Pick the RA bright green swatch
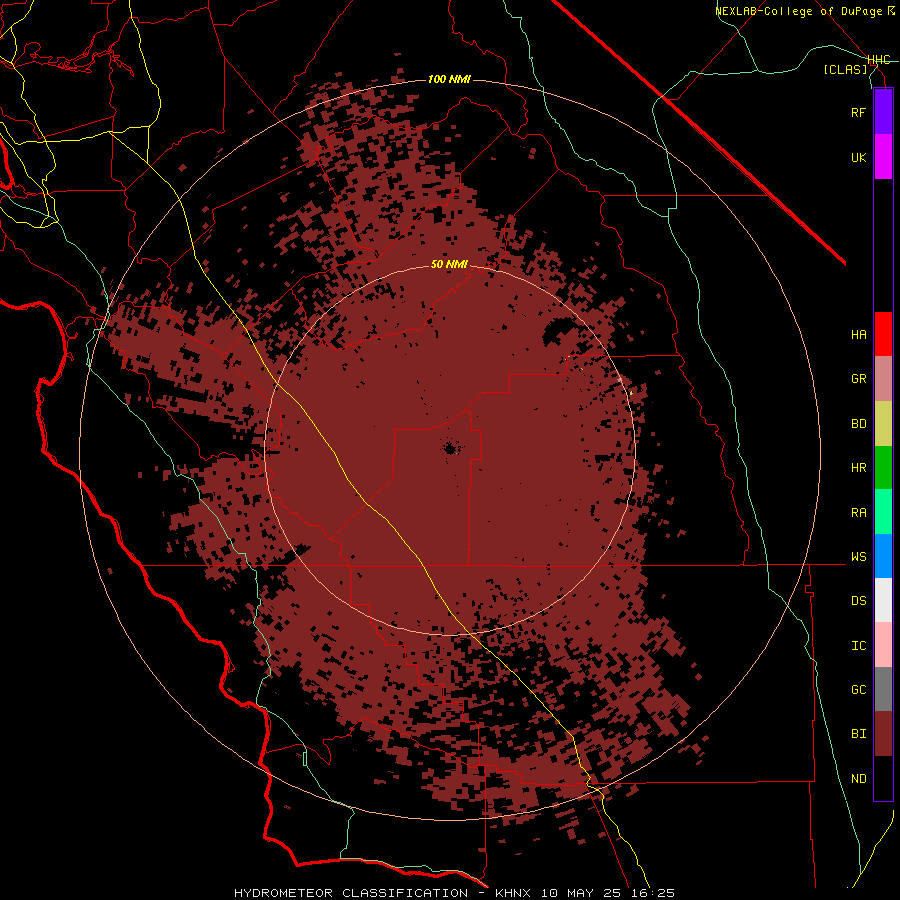900x900 pixels. (883, 512)
